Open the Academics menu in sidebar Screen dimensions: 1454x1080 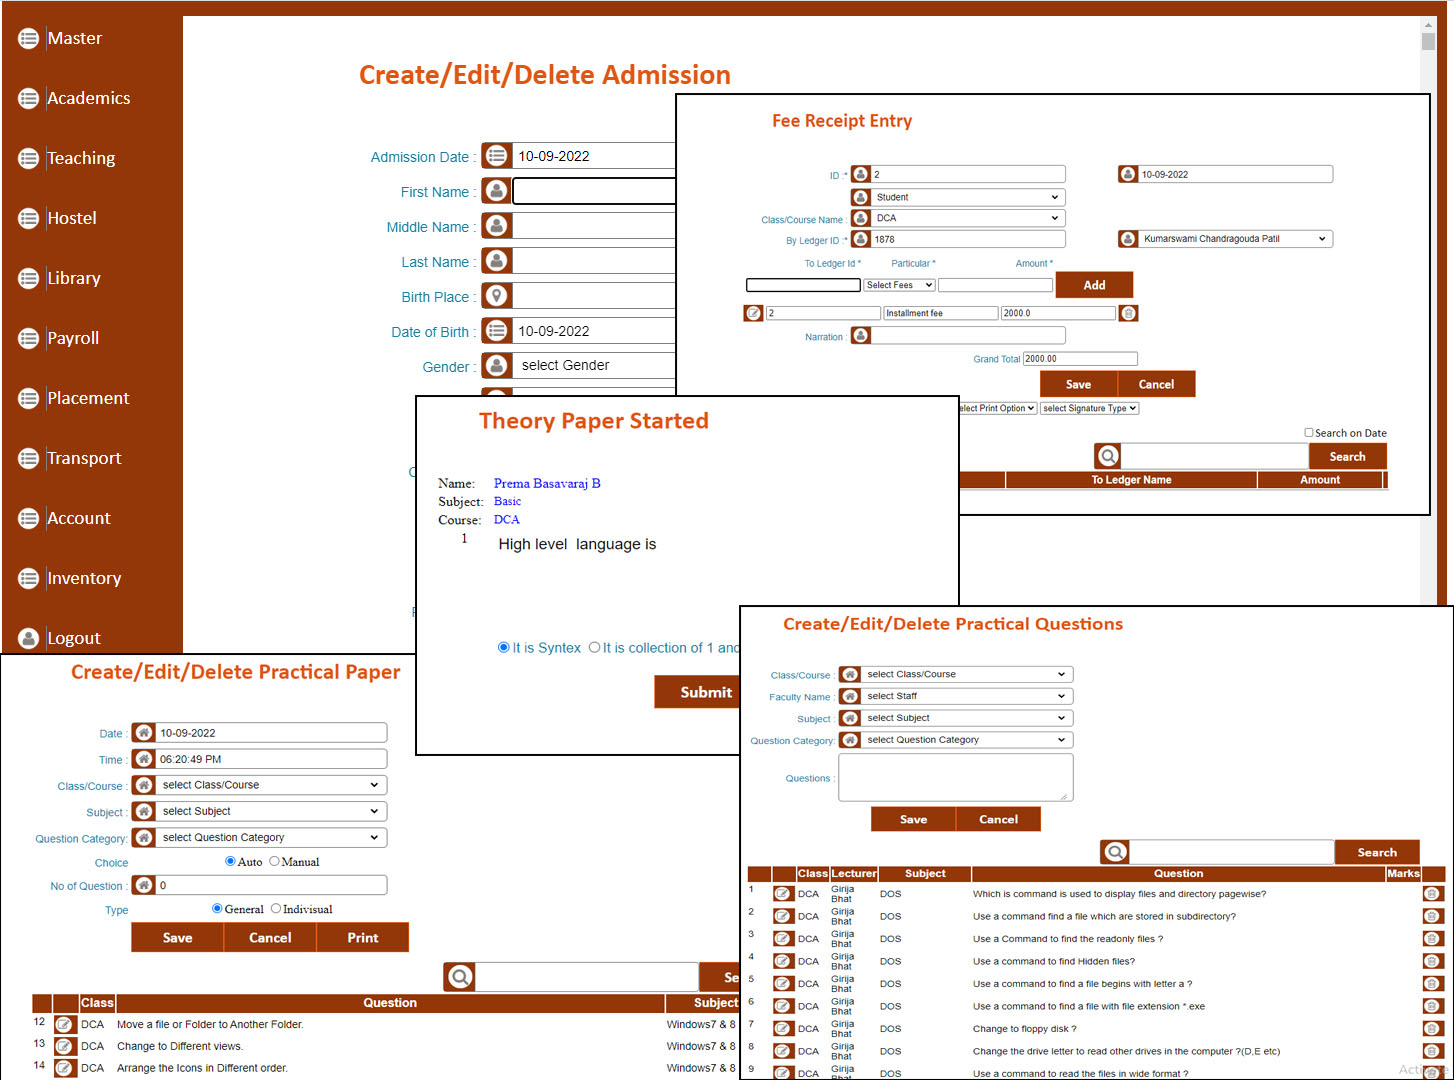point(88,98)
